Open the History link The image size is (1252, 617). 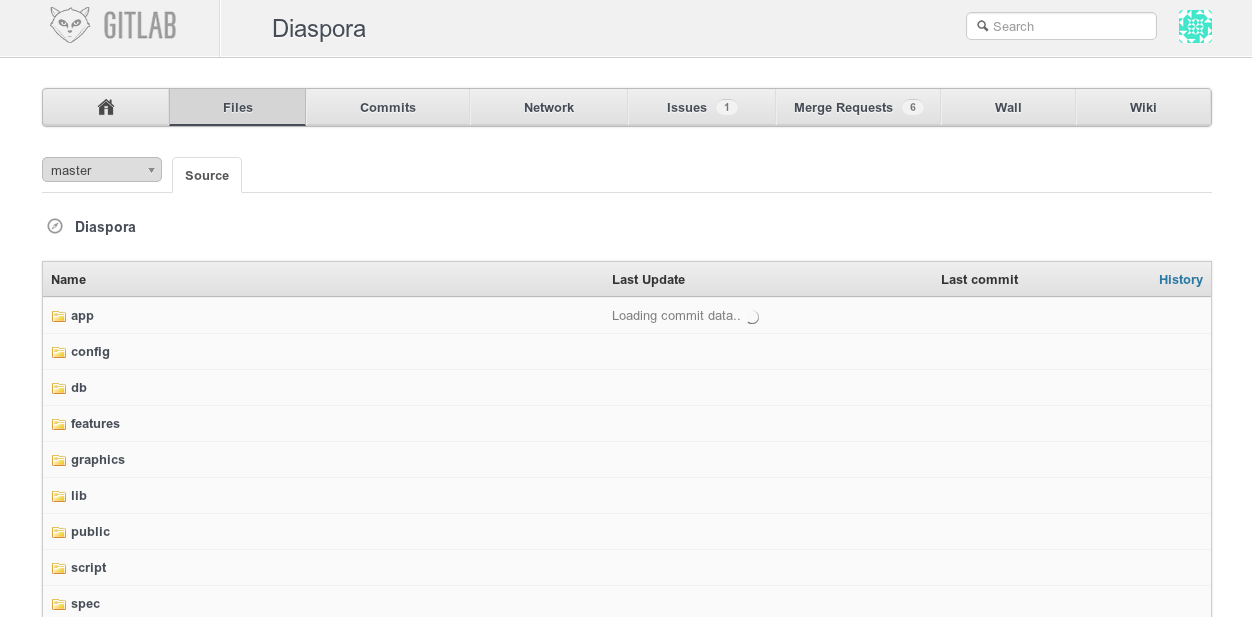[1181, 280]
